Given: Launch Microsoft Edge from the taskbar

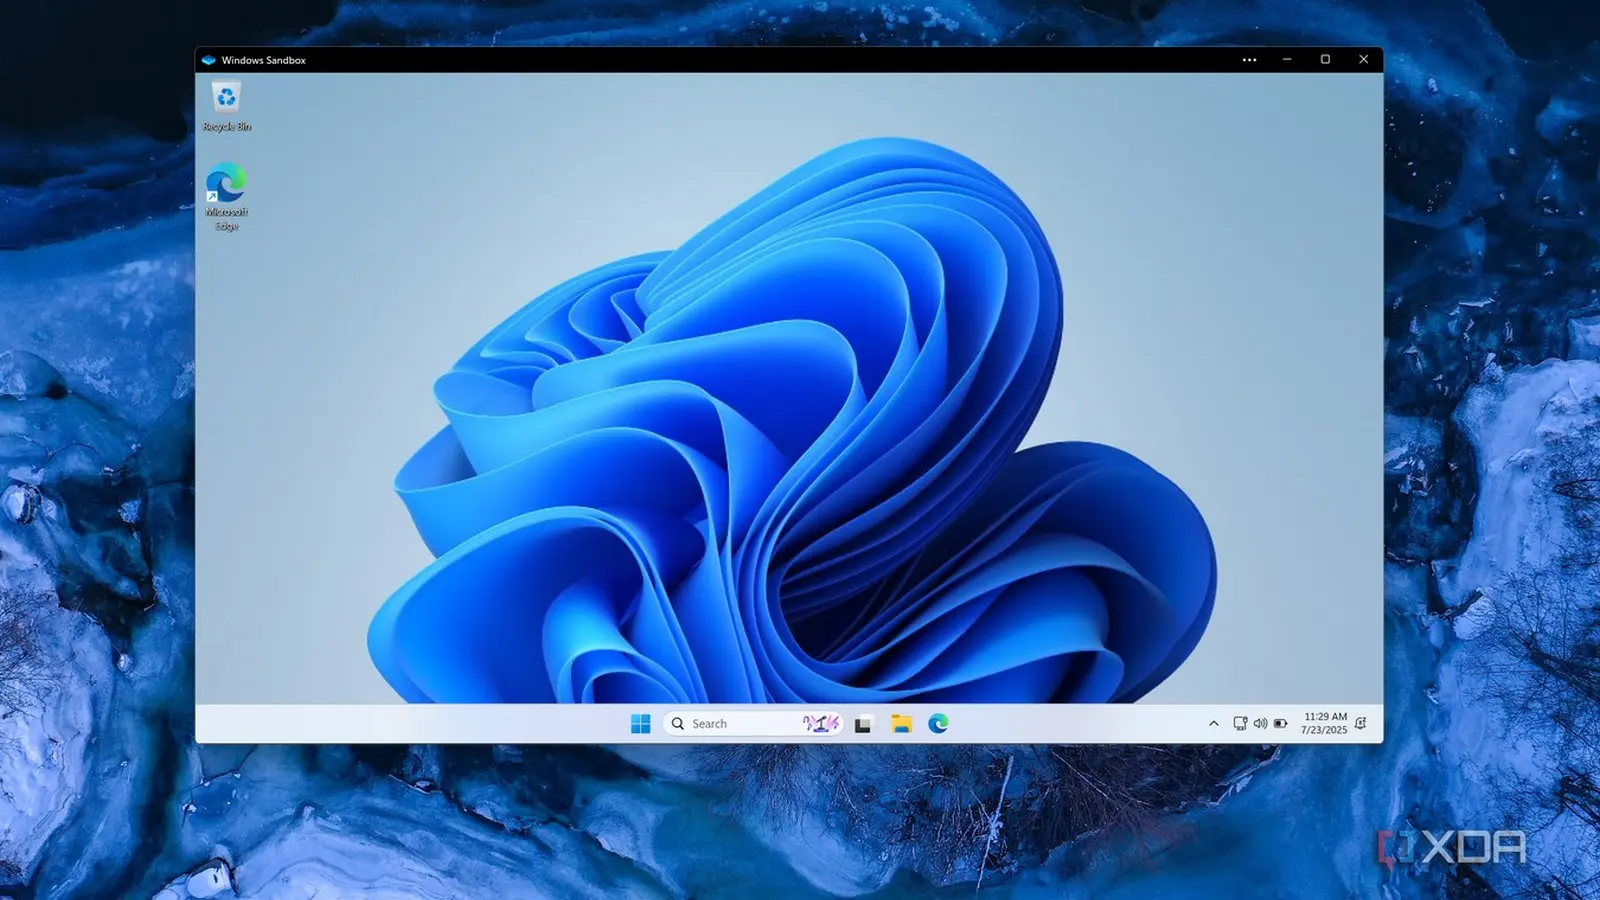Looking at the screenshot, I should [938, 724].
